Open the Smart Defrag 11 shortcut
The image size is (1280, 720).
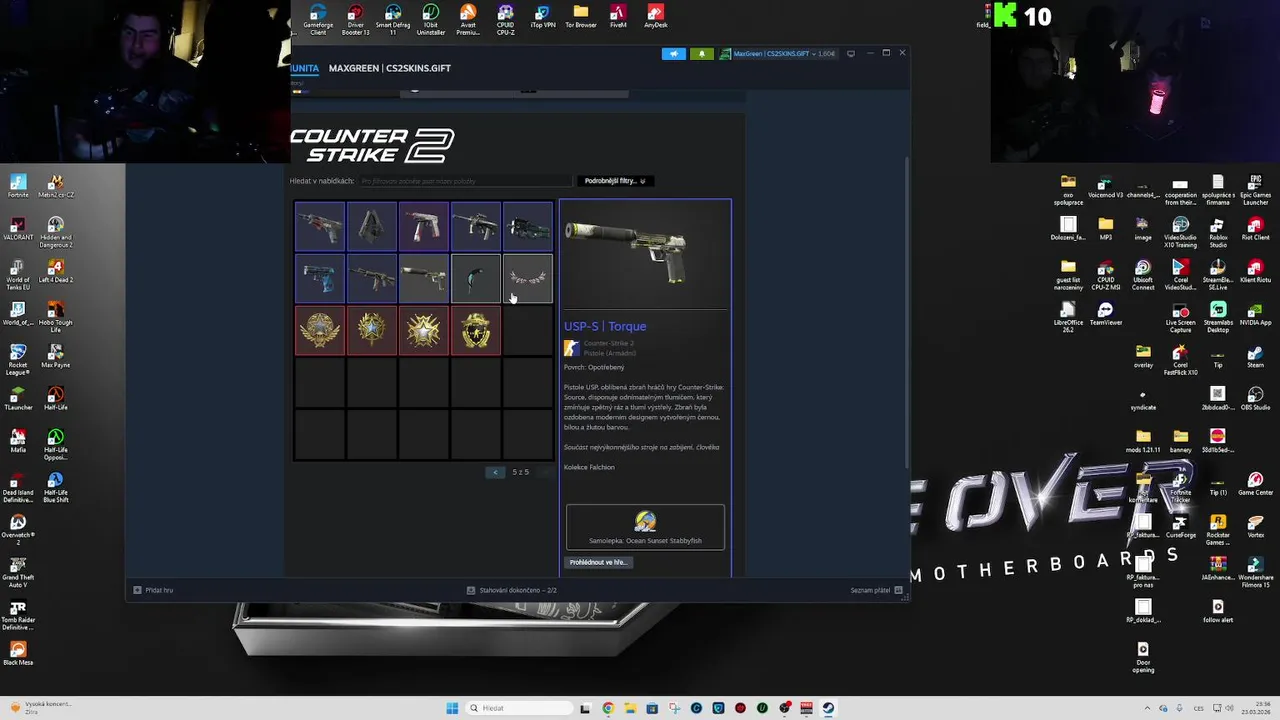393,19
